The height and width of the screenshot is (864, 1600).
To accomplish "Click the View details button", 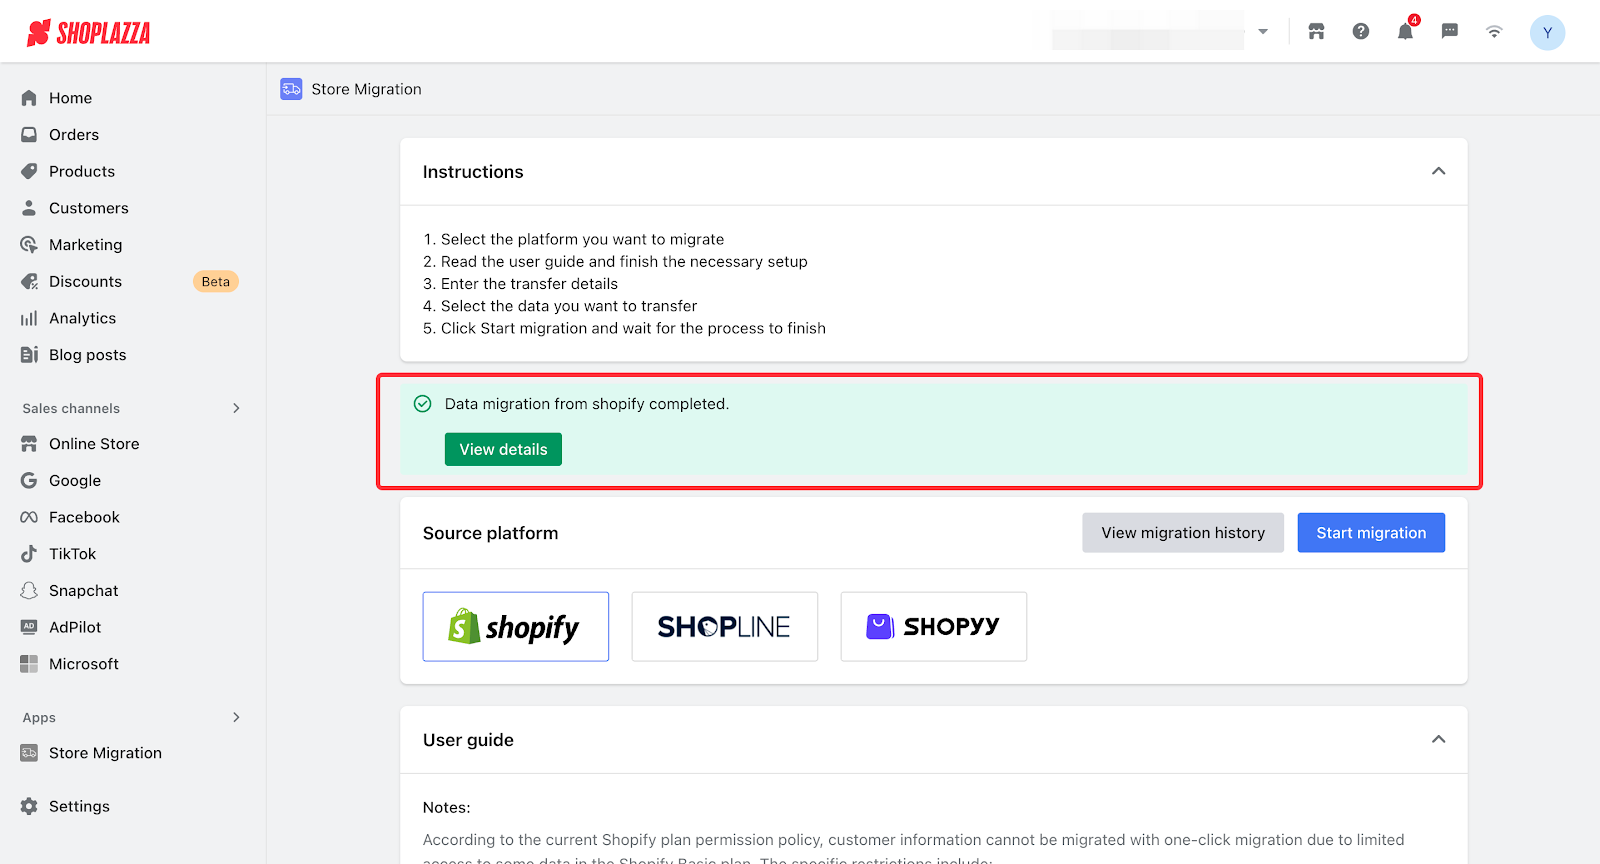I will tap(503, 449).
